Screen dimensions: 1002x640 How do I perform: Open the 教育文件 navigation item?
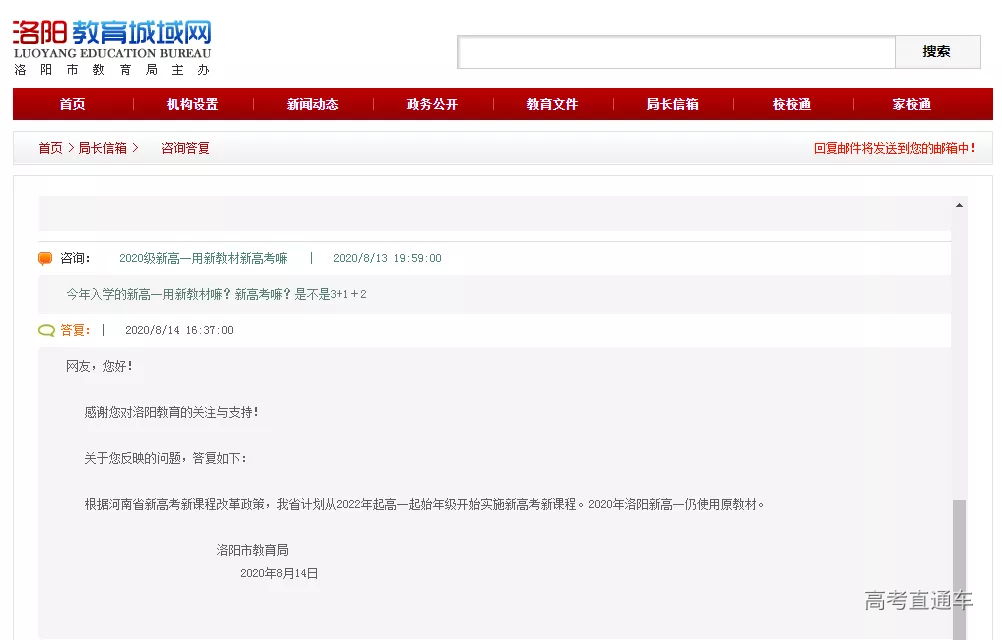tap(552, 104)
